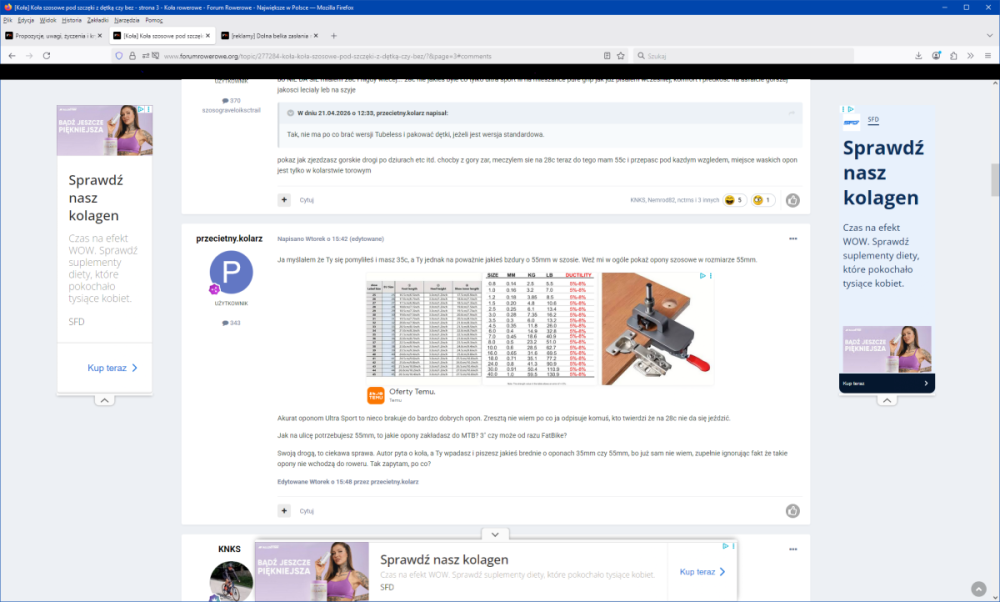Toggle reader view icon in address bar
The image size is (1000, 602).
click(x=607, y=55)
